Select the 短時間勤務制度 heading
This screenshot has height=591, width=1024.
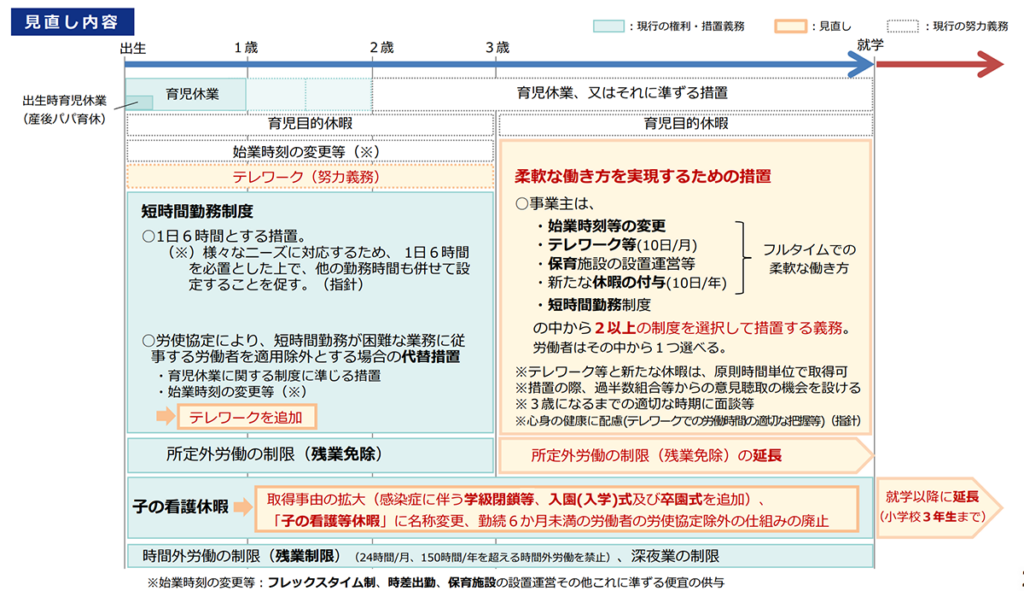(197, 212)
